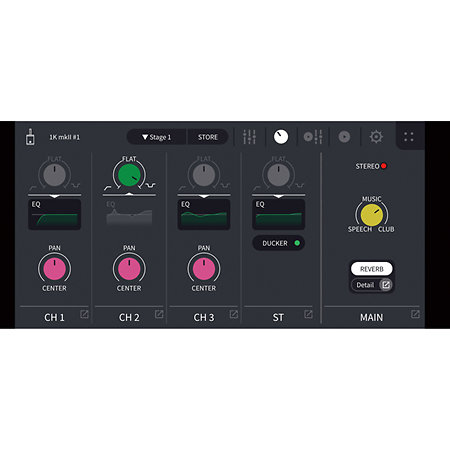
Task: Collapse ST EQ with the triangle
Action: (x=279, y=197)
